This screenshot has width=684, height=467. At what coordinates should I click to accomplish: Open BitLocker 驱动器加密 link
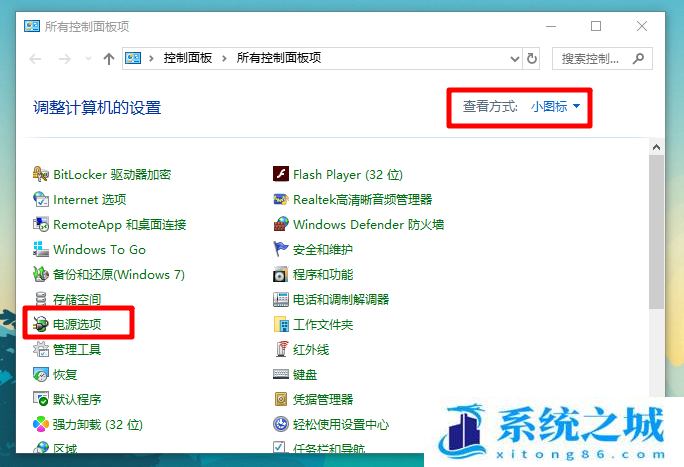pos(112,174)
